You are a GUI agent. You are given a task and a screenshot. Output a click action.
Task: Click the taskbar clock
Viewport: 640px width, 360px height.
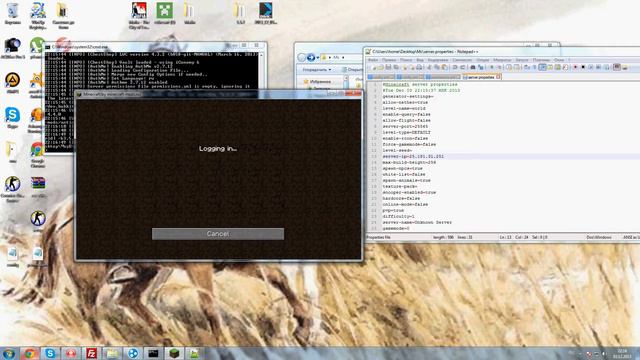pyautogui.click(x=622, y=353)
